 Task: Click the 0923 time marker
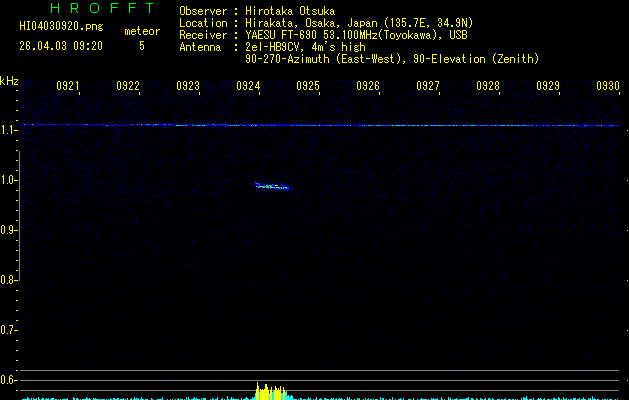tap(188, 85)
